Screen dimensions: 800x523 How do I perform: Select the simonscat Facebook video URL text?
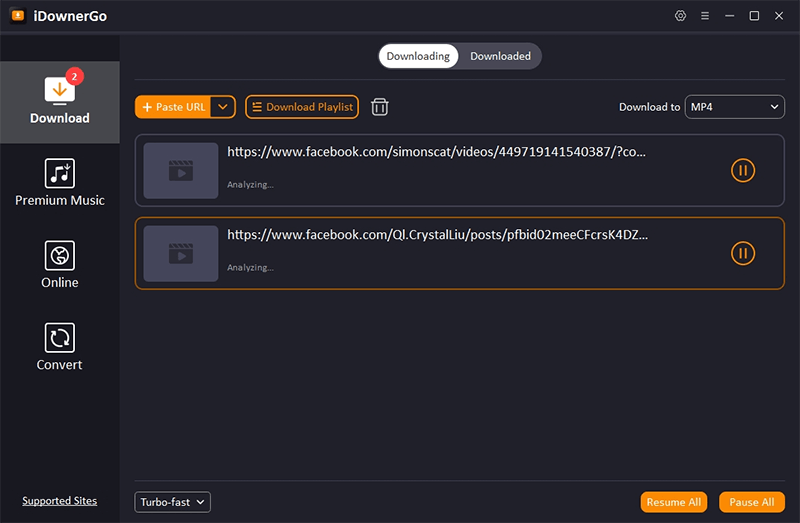436,152
